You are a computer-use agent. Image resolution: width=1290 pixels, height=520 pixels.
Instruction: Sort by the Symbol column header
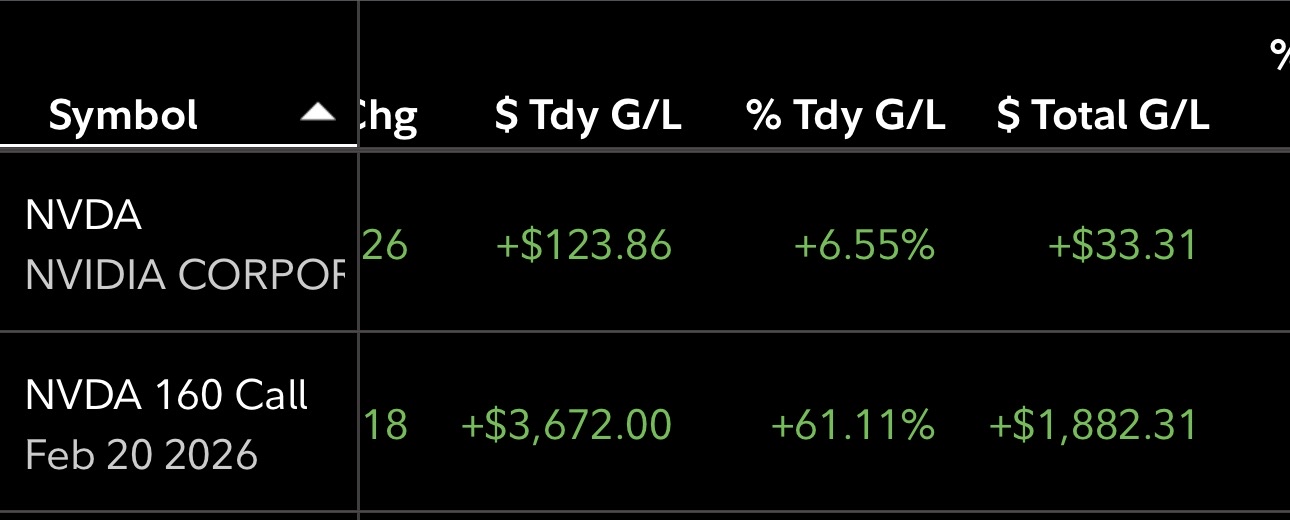(123, 115)
